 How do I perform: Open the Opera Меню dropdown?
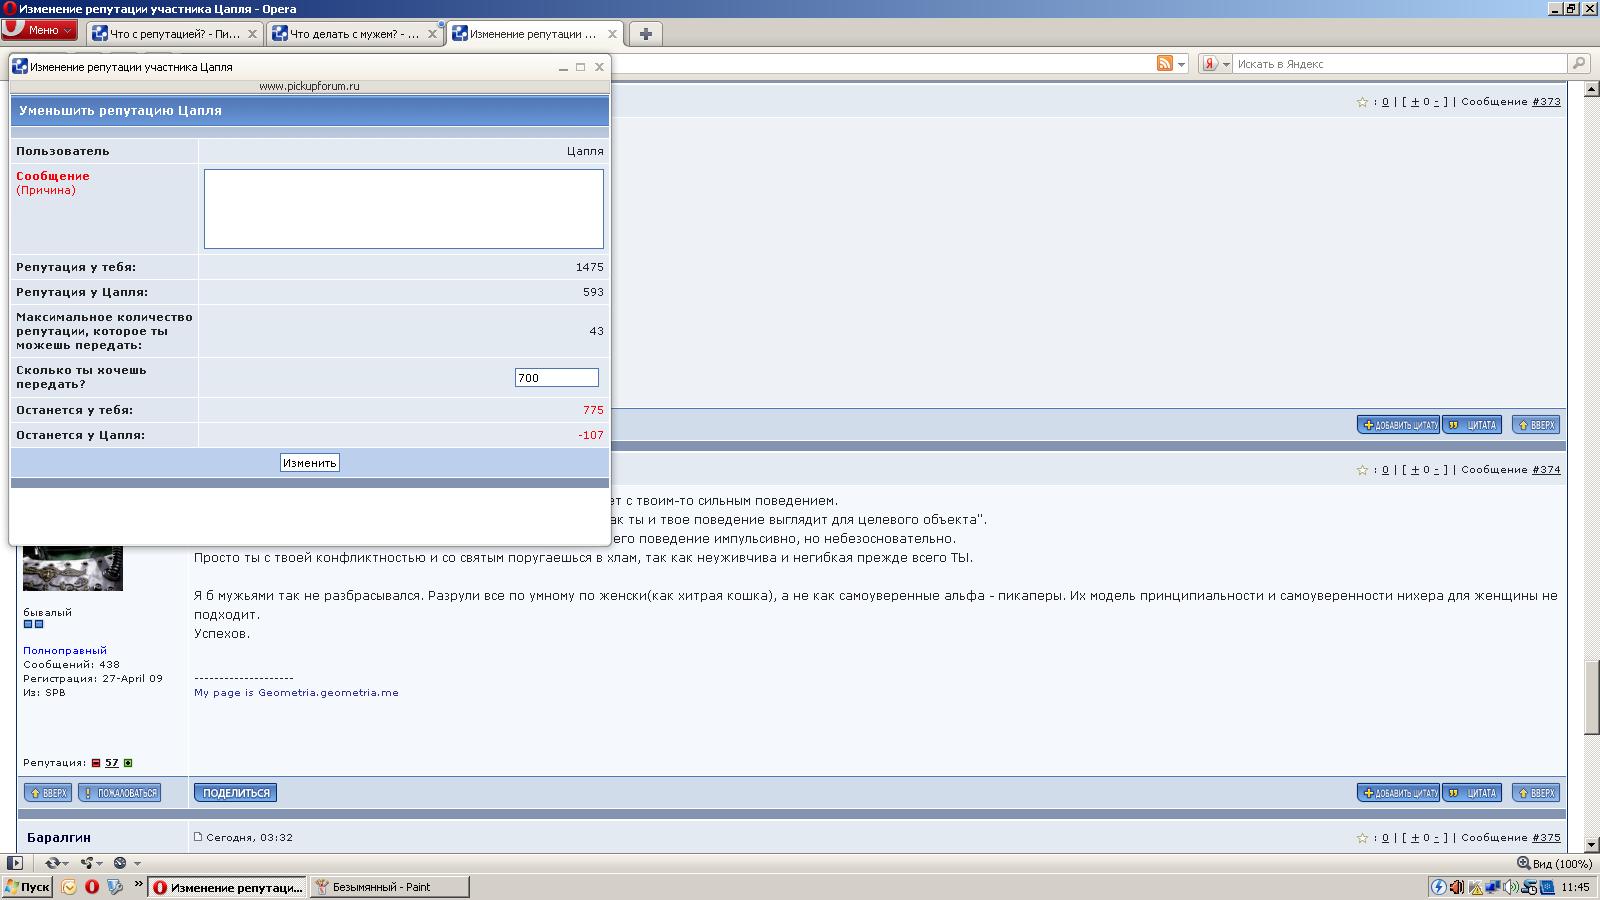coord(40,30)
